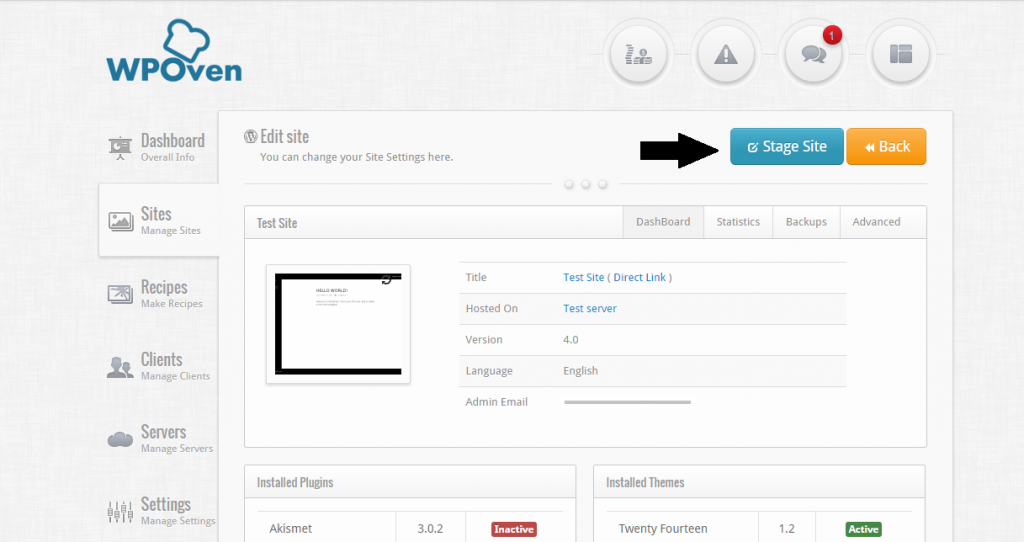Image resolution: width=1024 pixels, height=542 pixels.
Task: Open the Direct Link hyperlink
Action: (x=639, y=278)
